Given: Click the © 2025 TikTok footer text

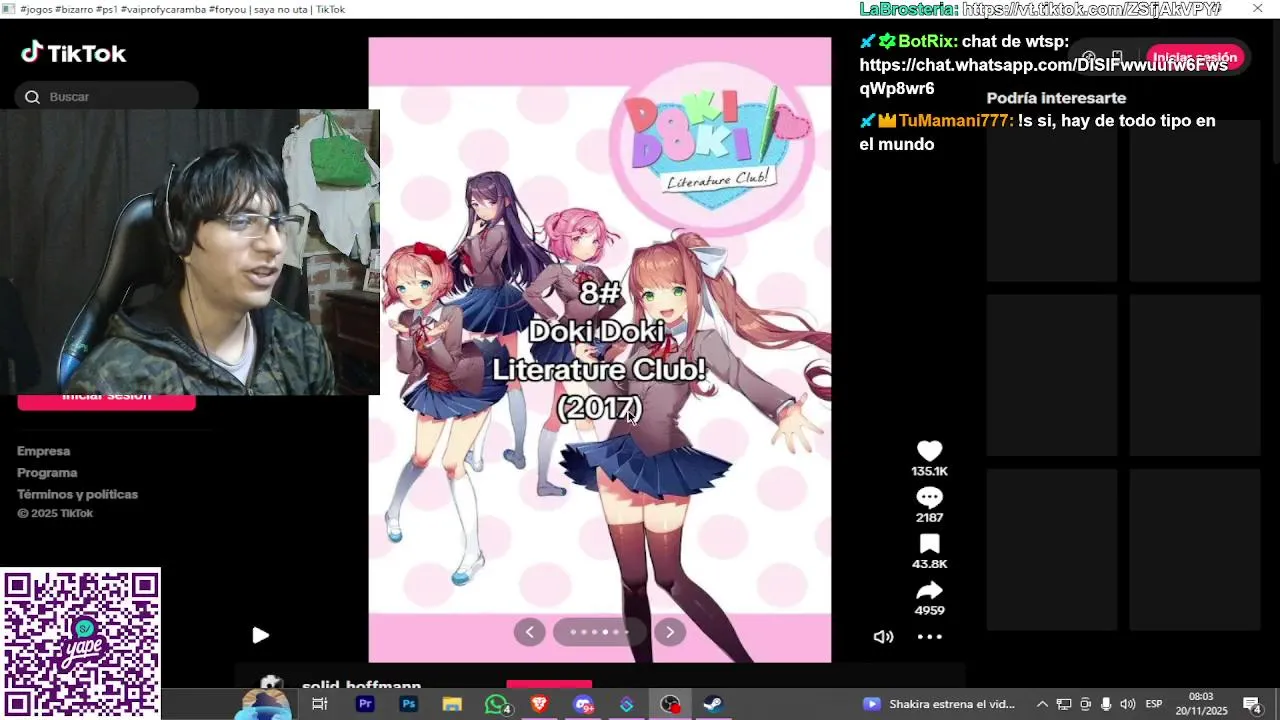Looking at the screenshot, I should [55, 513].
